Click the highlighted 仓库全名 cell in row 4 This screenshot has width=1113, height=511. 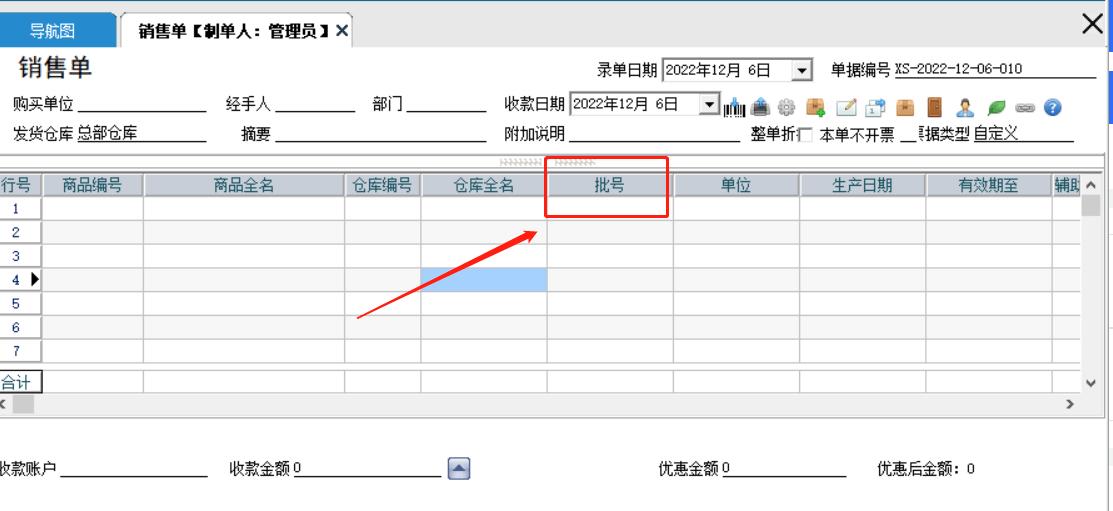[484, 280]
